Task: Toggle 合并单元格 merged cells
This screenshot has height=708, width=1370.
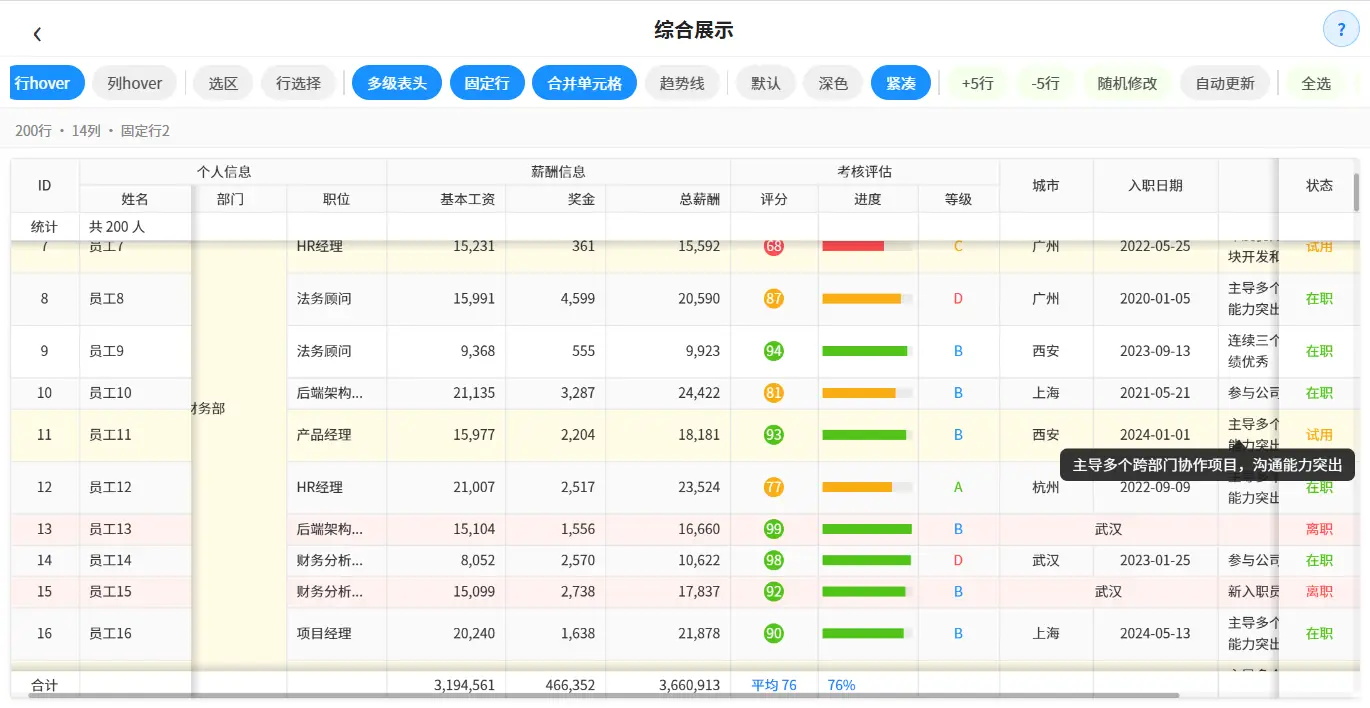Action: (x=584, y=83)
